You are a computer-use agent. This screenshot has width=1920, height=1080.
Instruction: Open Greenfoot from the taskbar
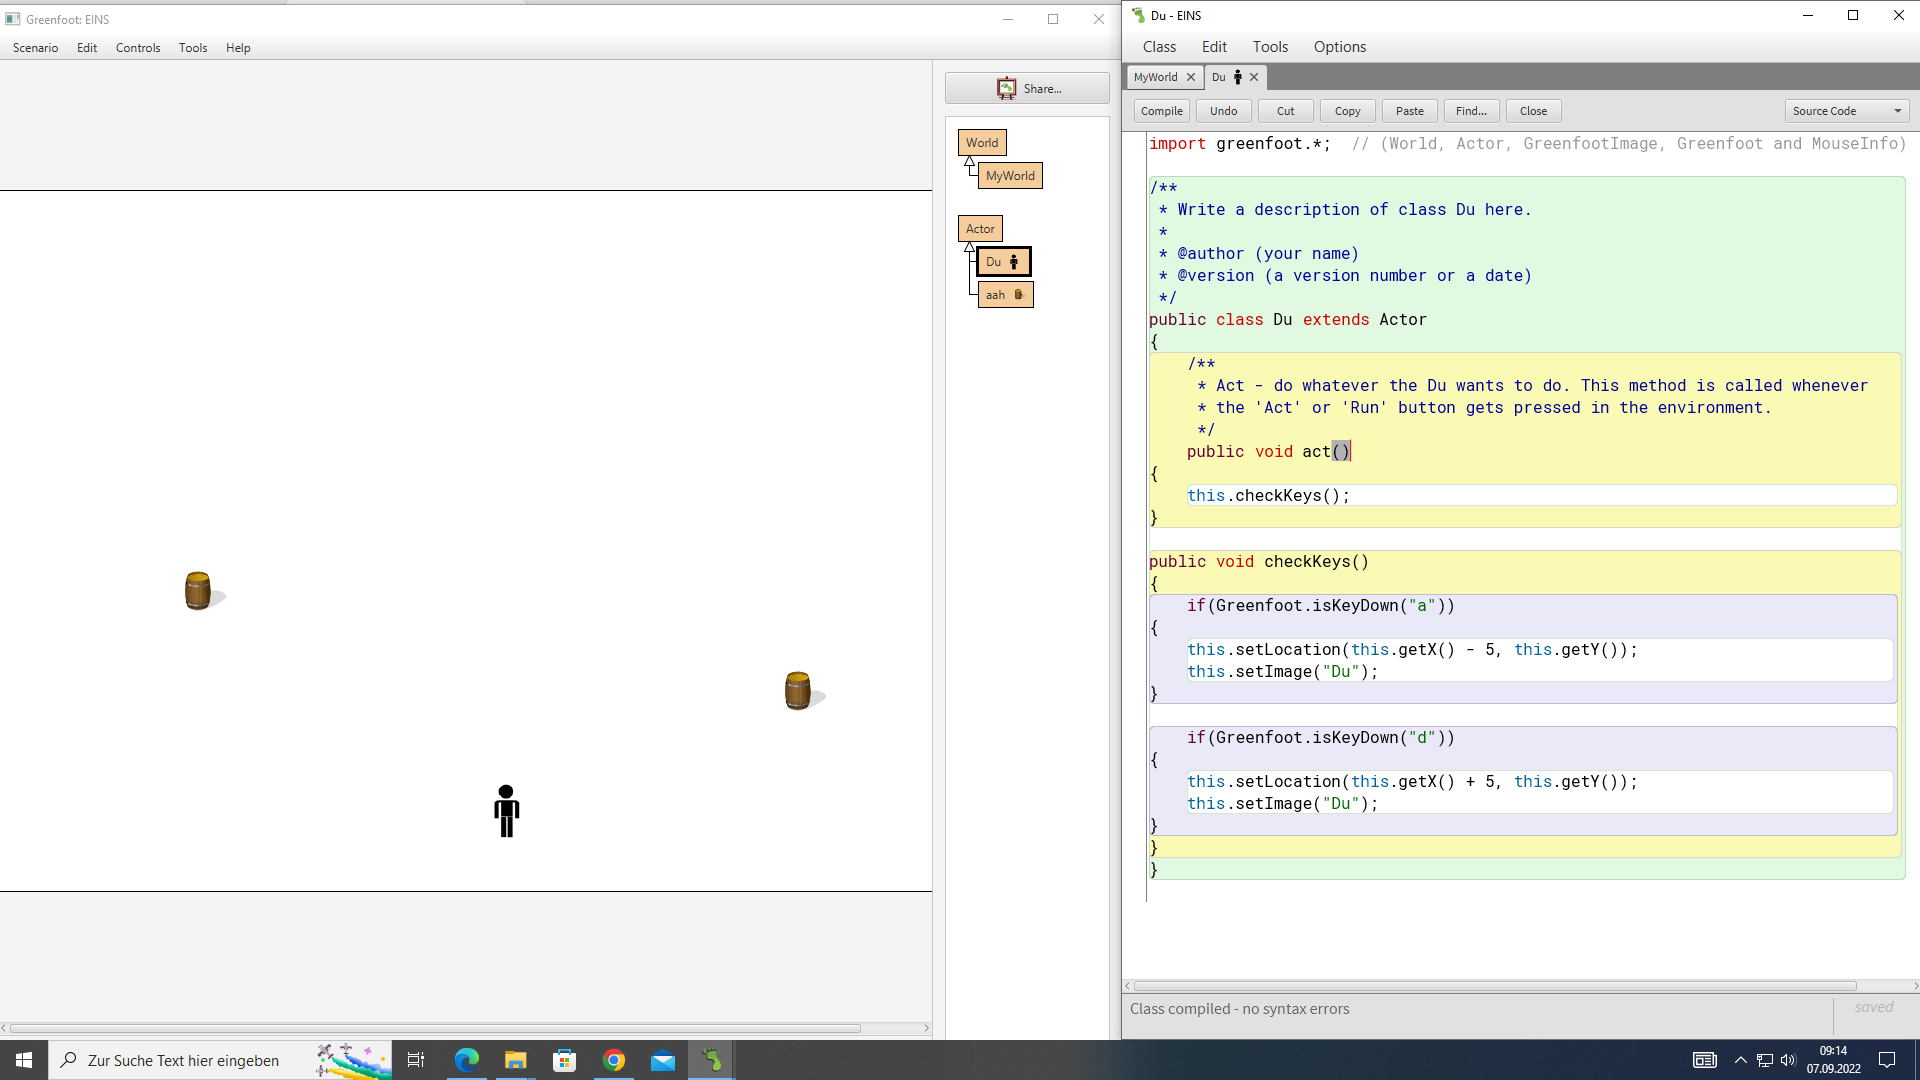(x=711, y=1060)
